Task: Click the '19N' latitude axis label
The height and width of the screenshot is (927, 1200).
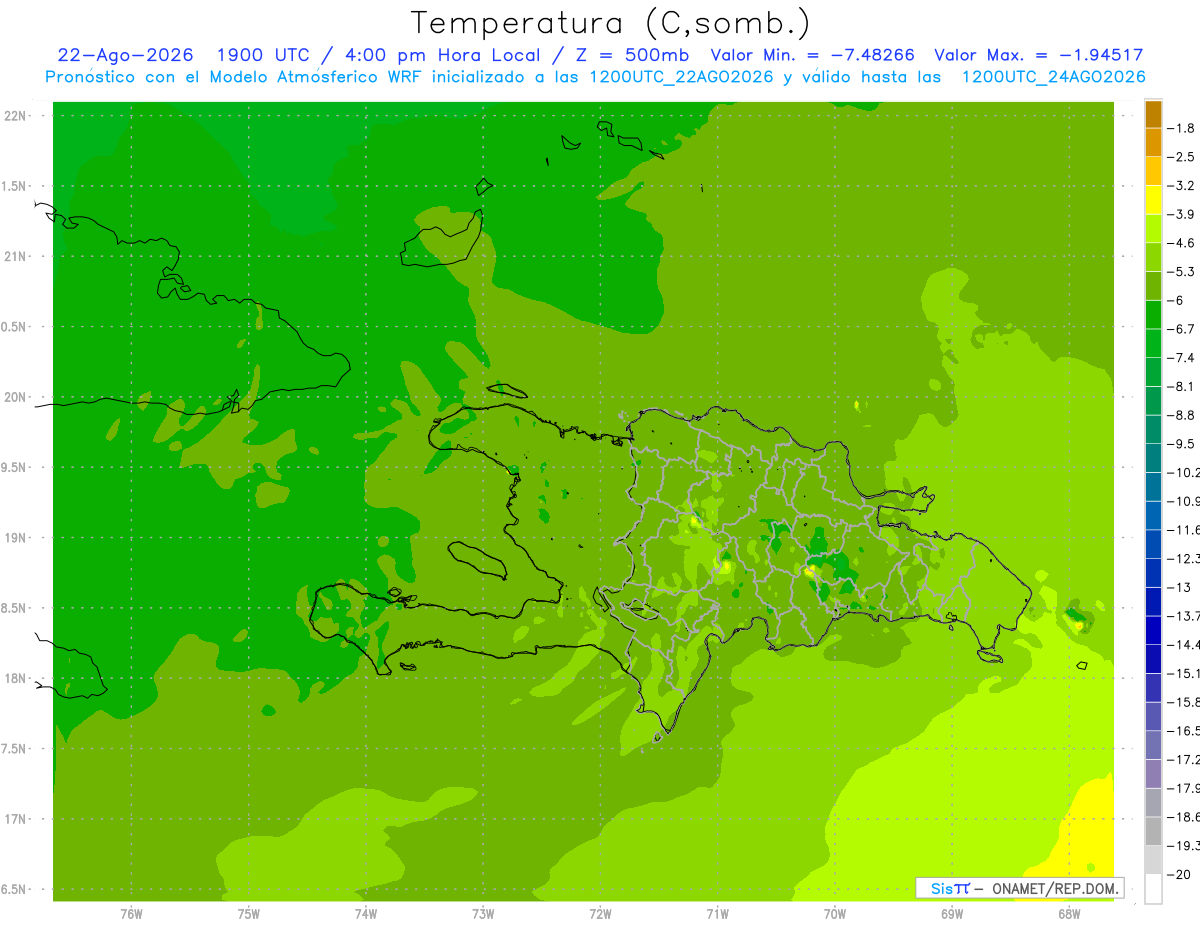Action: tap(15, 538)
